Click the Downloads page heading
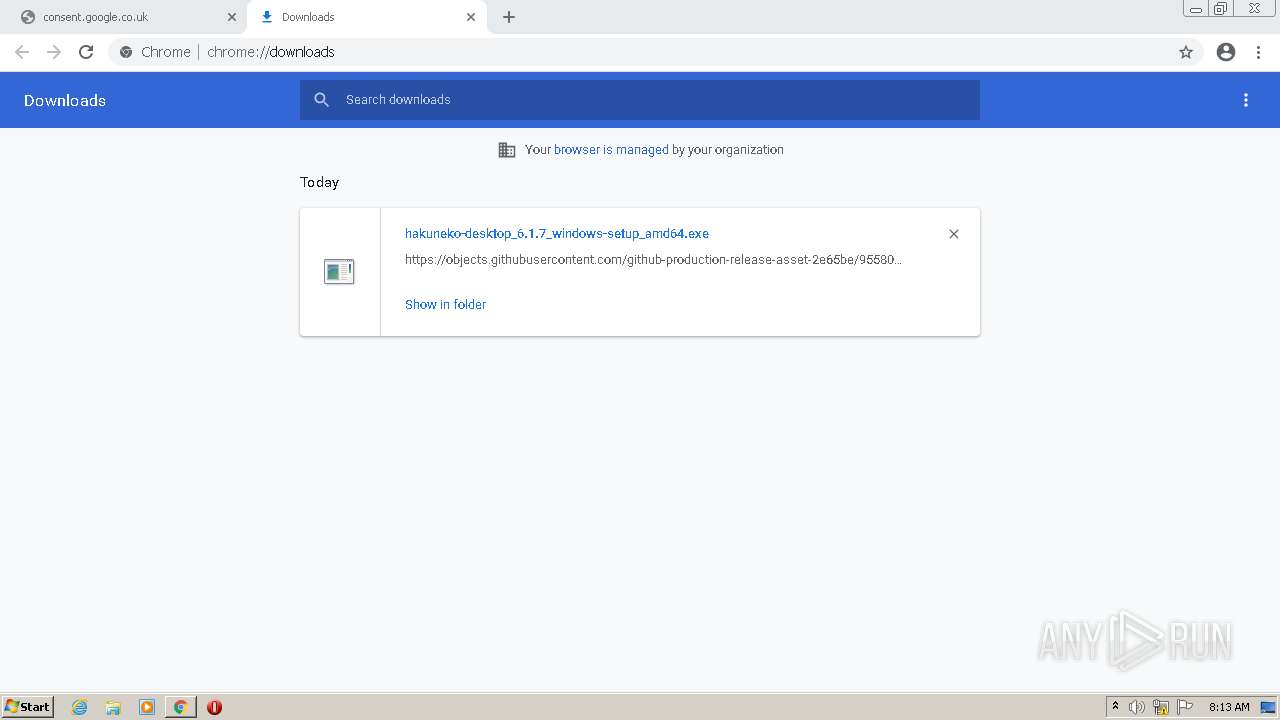The height and width of the screenshot is (720, 1280). point(65,101)
